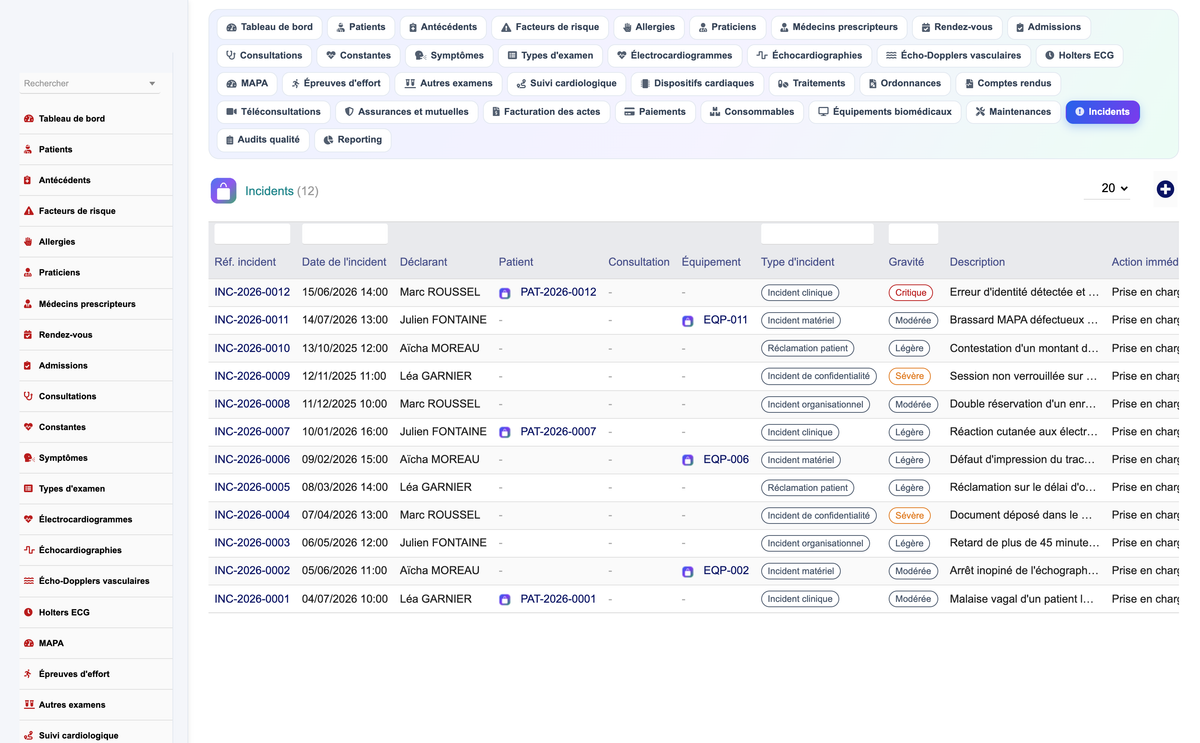Select the active Incidents tab

click(1102, 112)
